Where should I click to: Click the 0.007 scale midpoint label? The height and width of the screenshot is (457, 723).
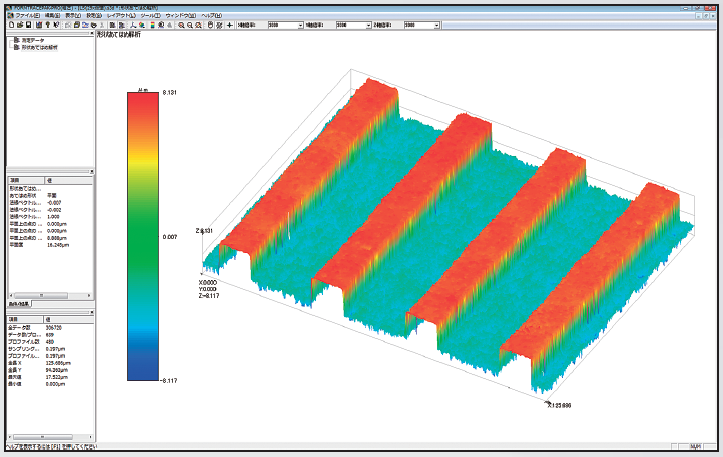[169, 237]
